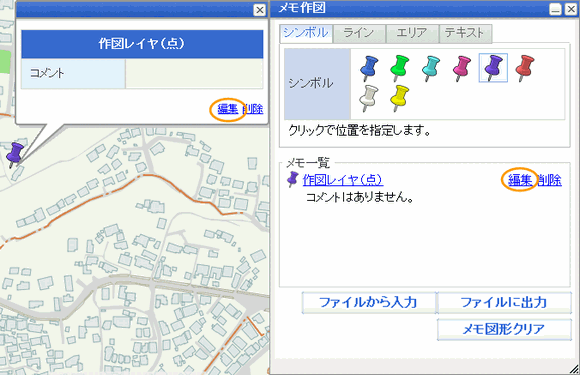Screen dimensions: 580x375
Task: Click 削除 link in the map popup
Action: (x=253, y=109)
